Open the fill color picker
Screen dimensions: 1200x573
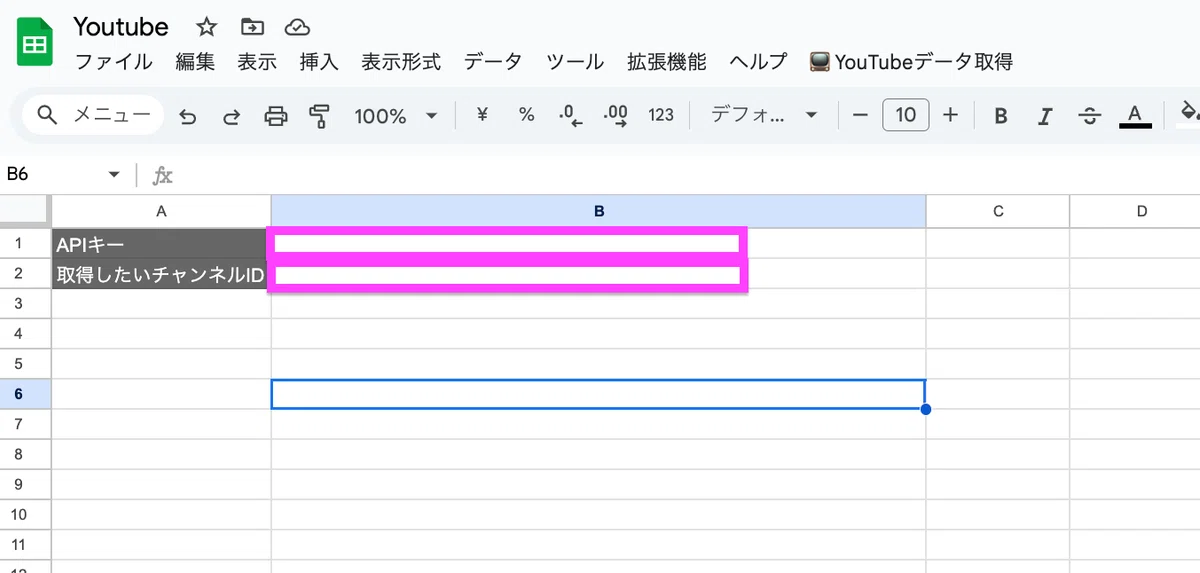point(1188,112)
